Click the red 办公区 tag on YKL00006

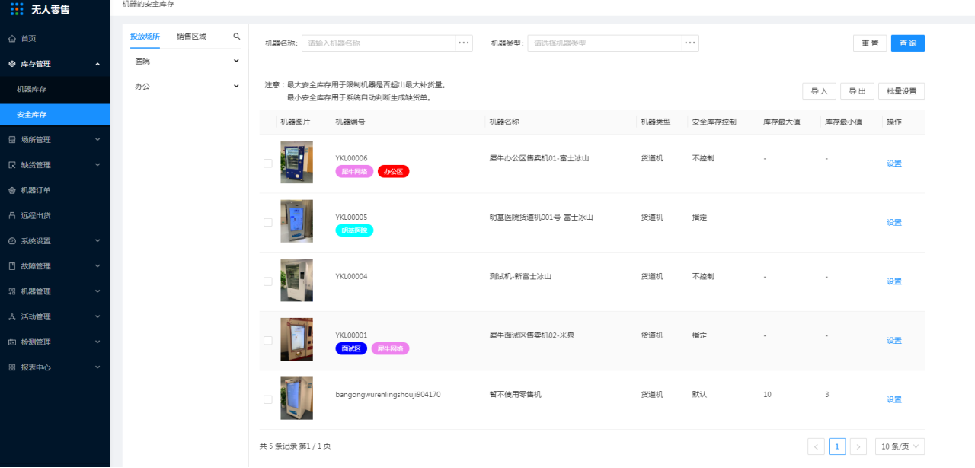point(394,171)
